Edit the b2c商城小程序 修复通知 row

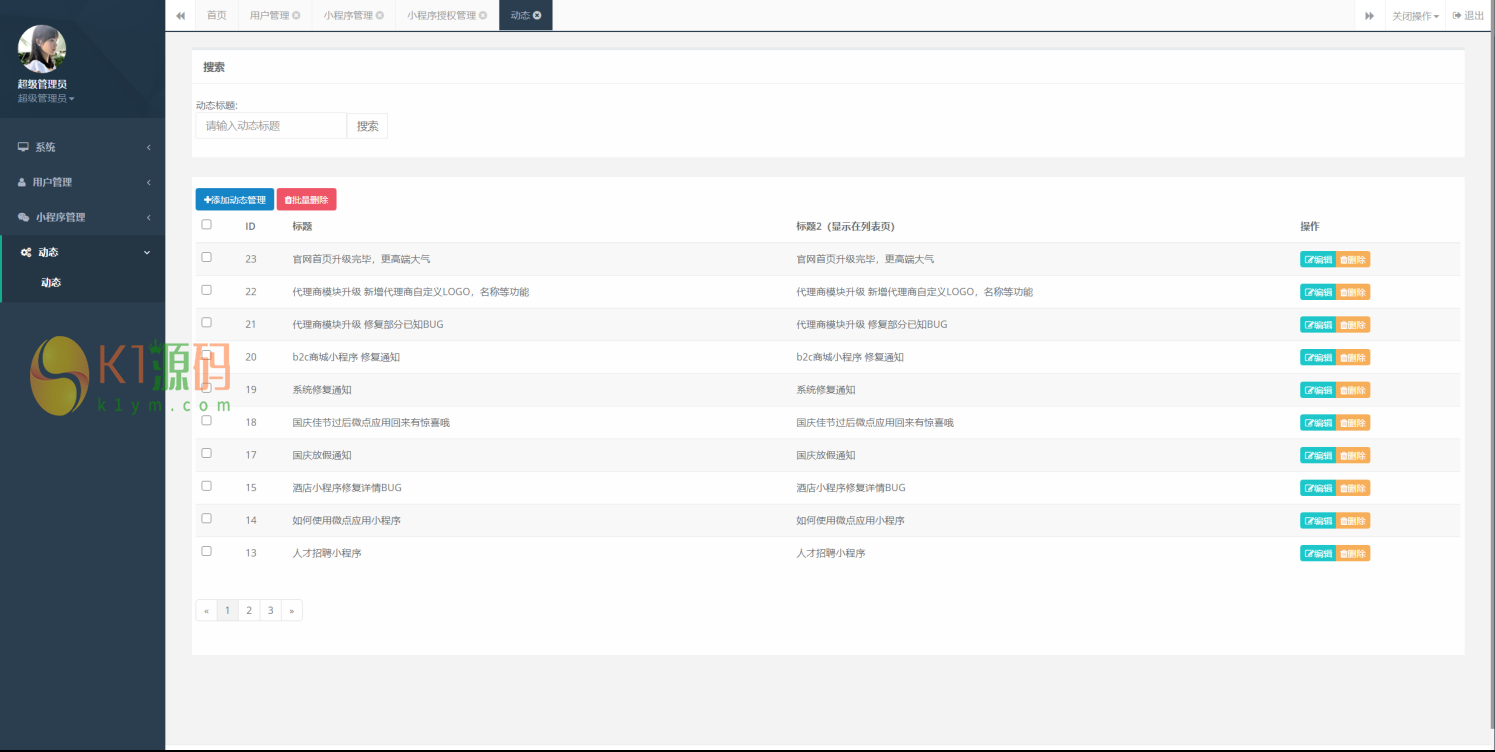click(x=1318, y=357)
